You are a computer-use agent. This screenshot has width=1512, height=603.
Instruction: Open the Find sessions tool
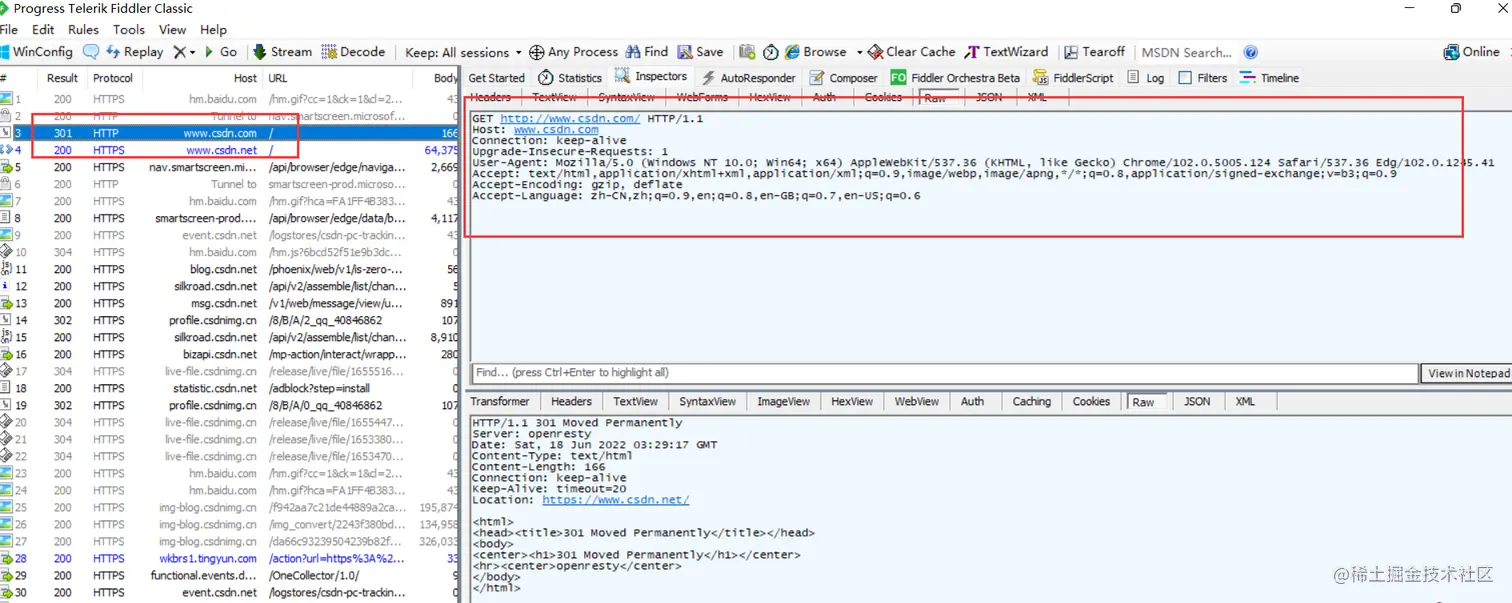pyautogui.click(x=647, y=52)
